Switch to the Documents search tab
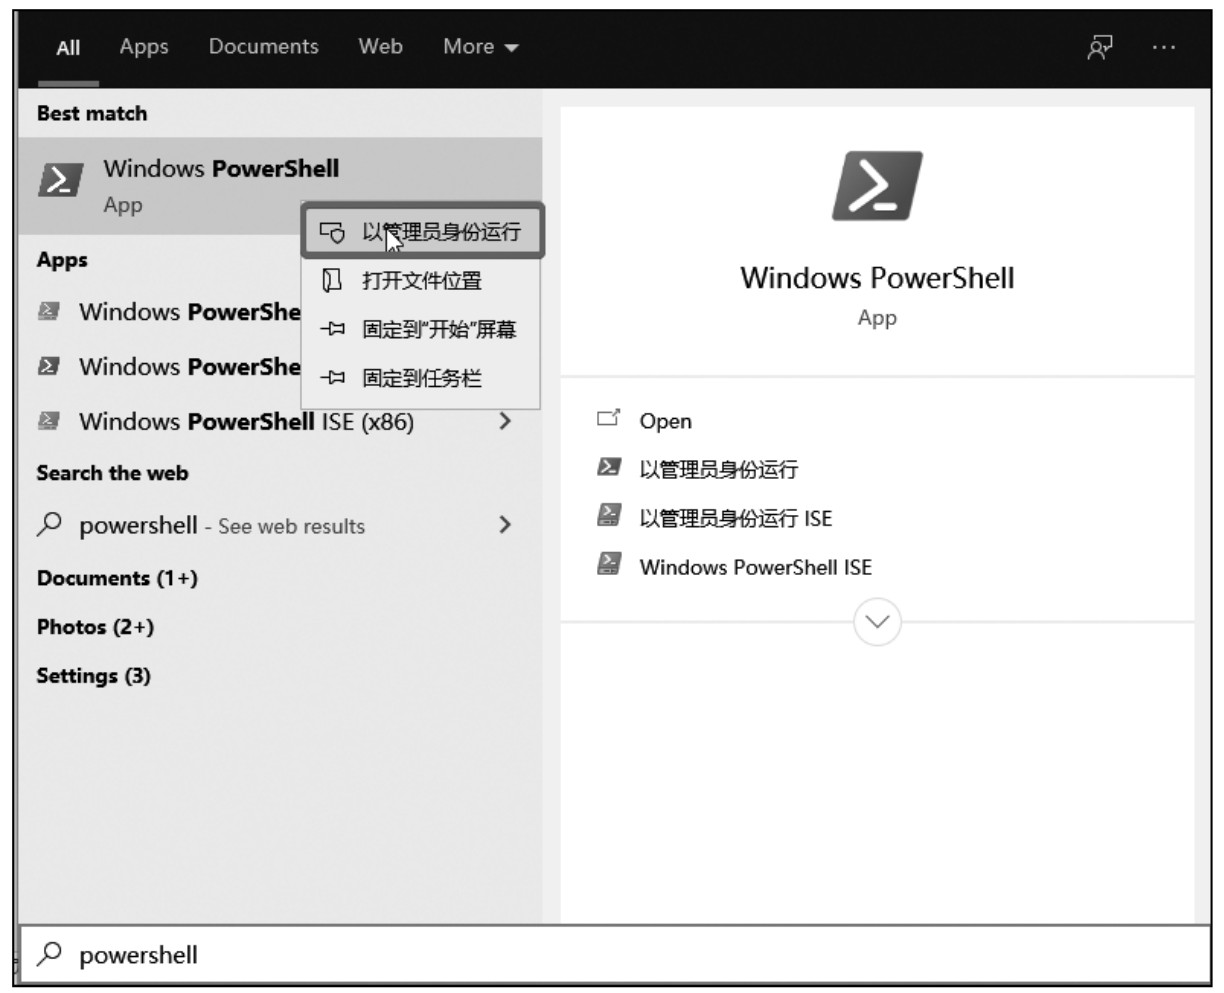Viewport: 1224px width, 993px height. [x=264, y=46]
